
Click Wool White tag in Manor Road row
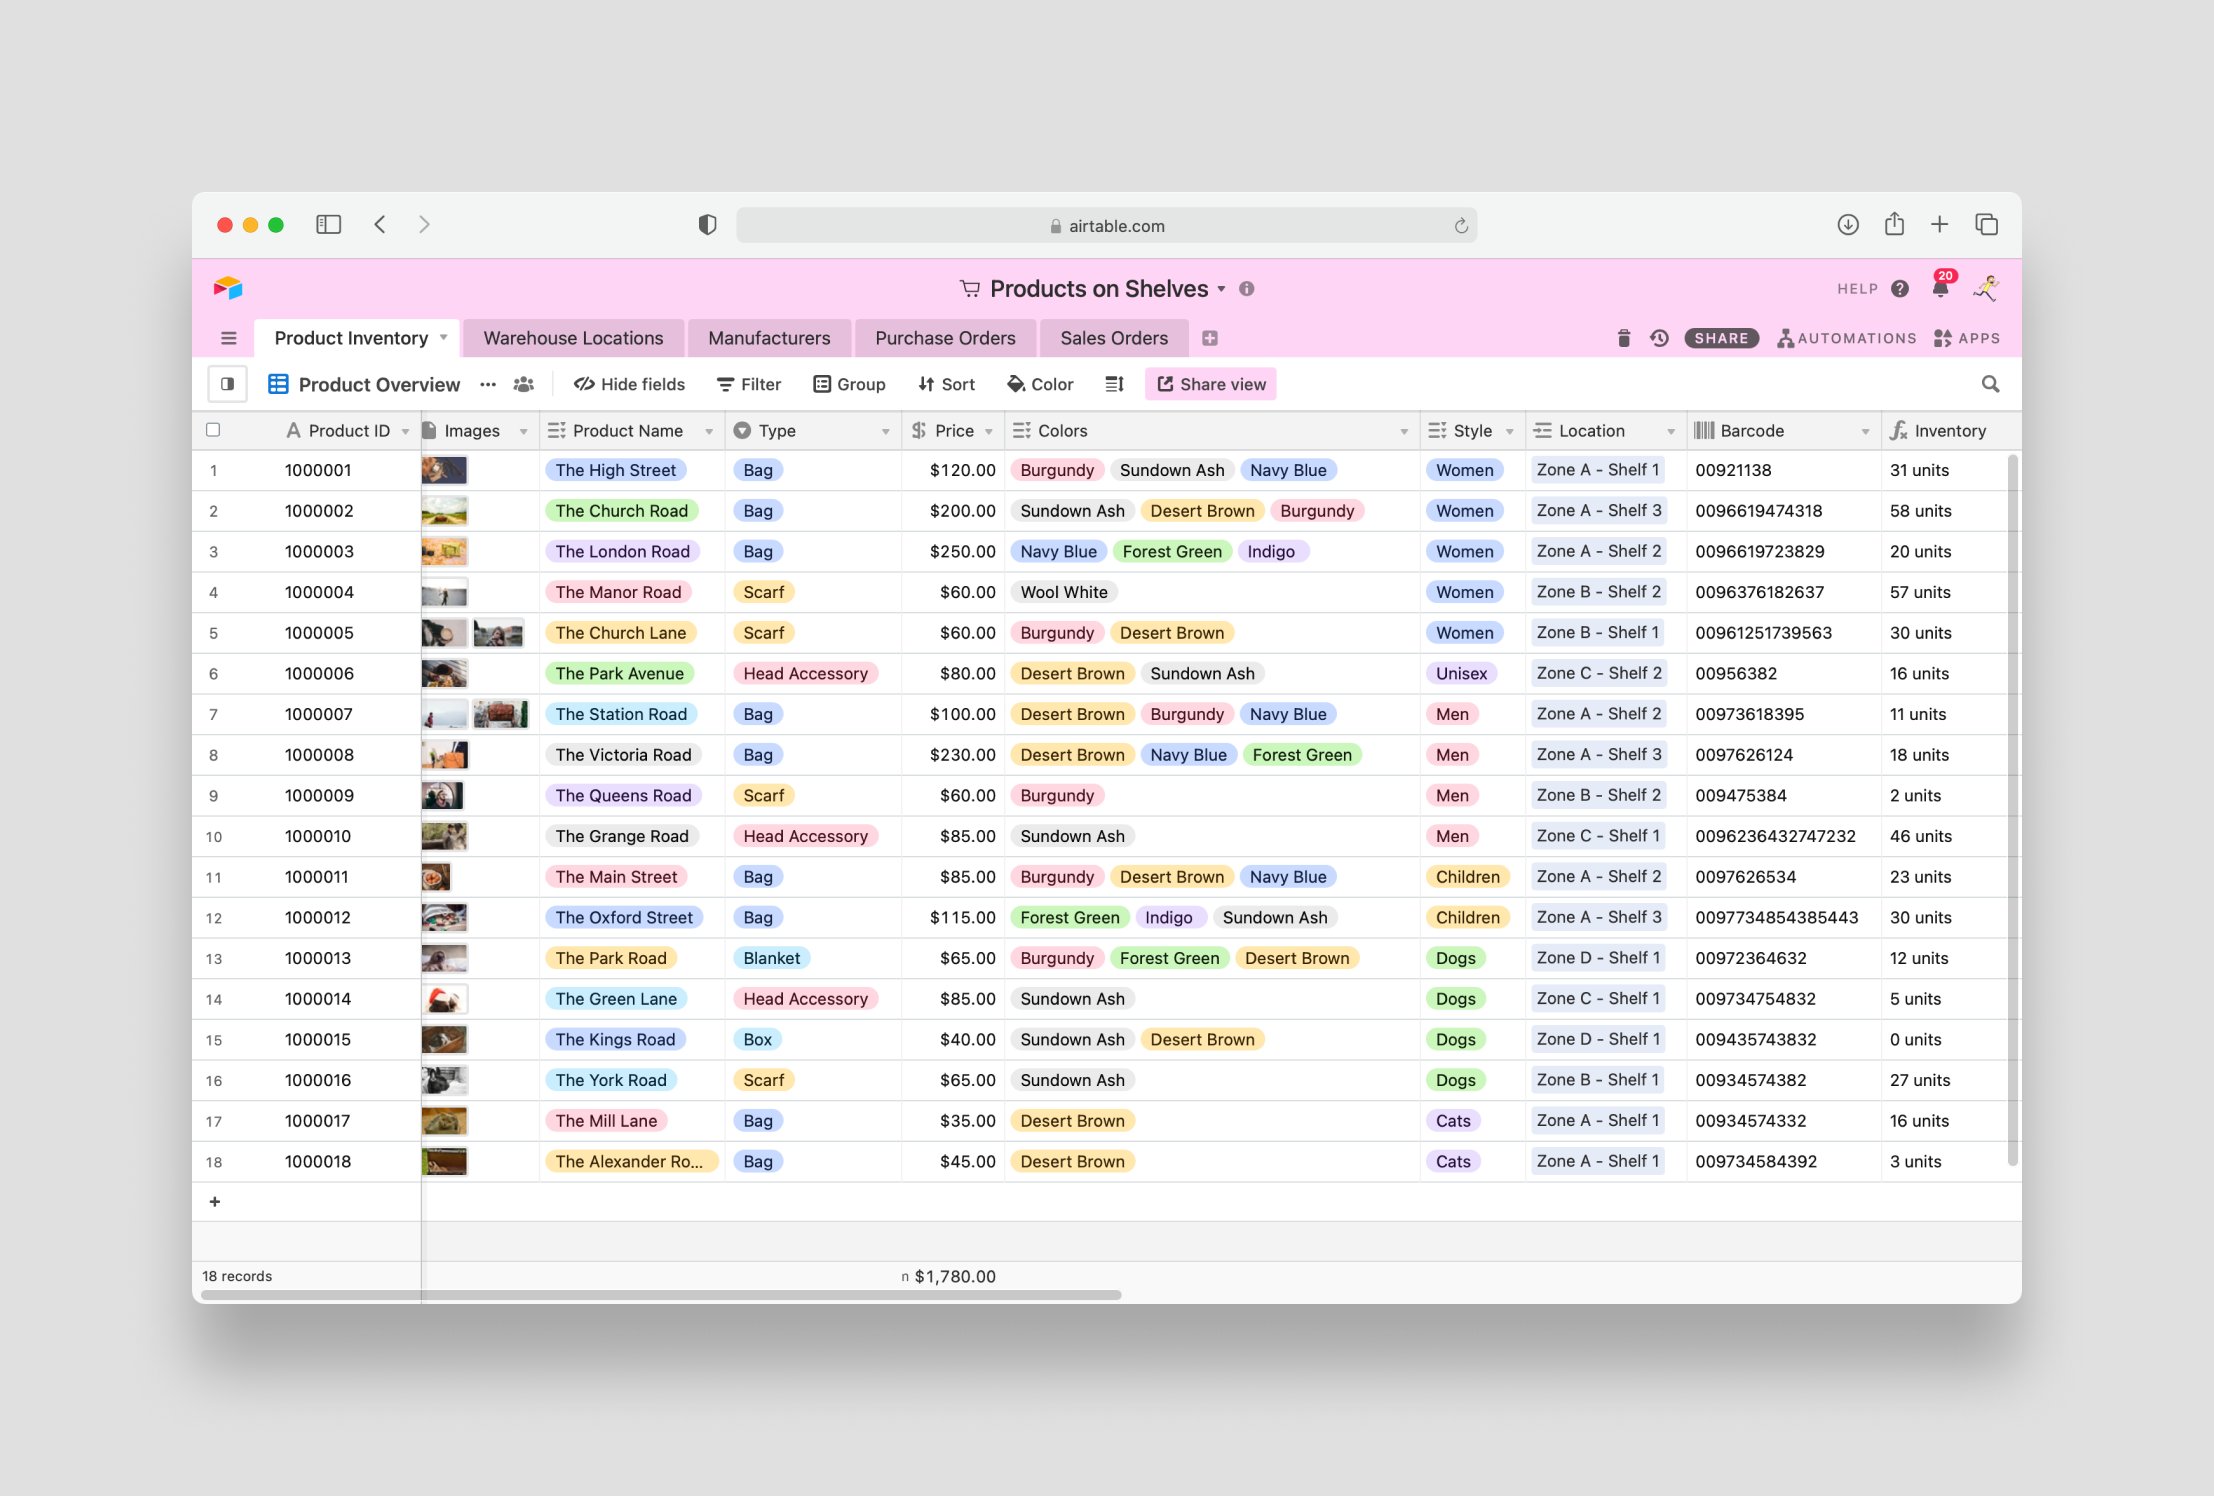coord(1064,592)
